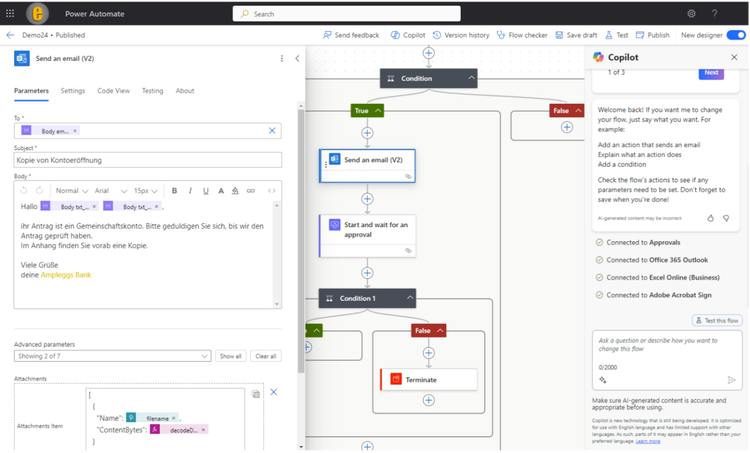
Task: Collapse the Condition 1 card
Action: [410, 298]
